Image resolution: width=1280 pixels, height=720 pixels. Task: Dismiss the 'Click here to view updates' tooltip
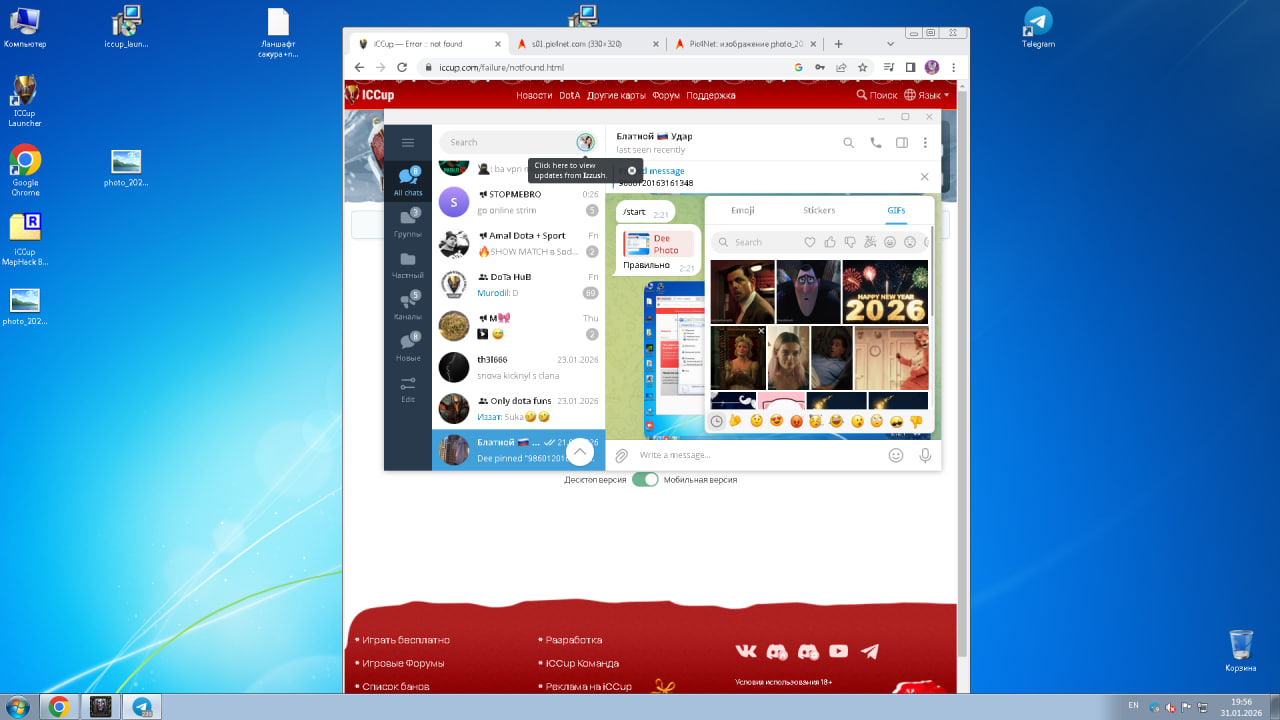coord(632,170)
